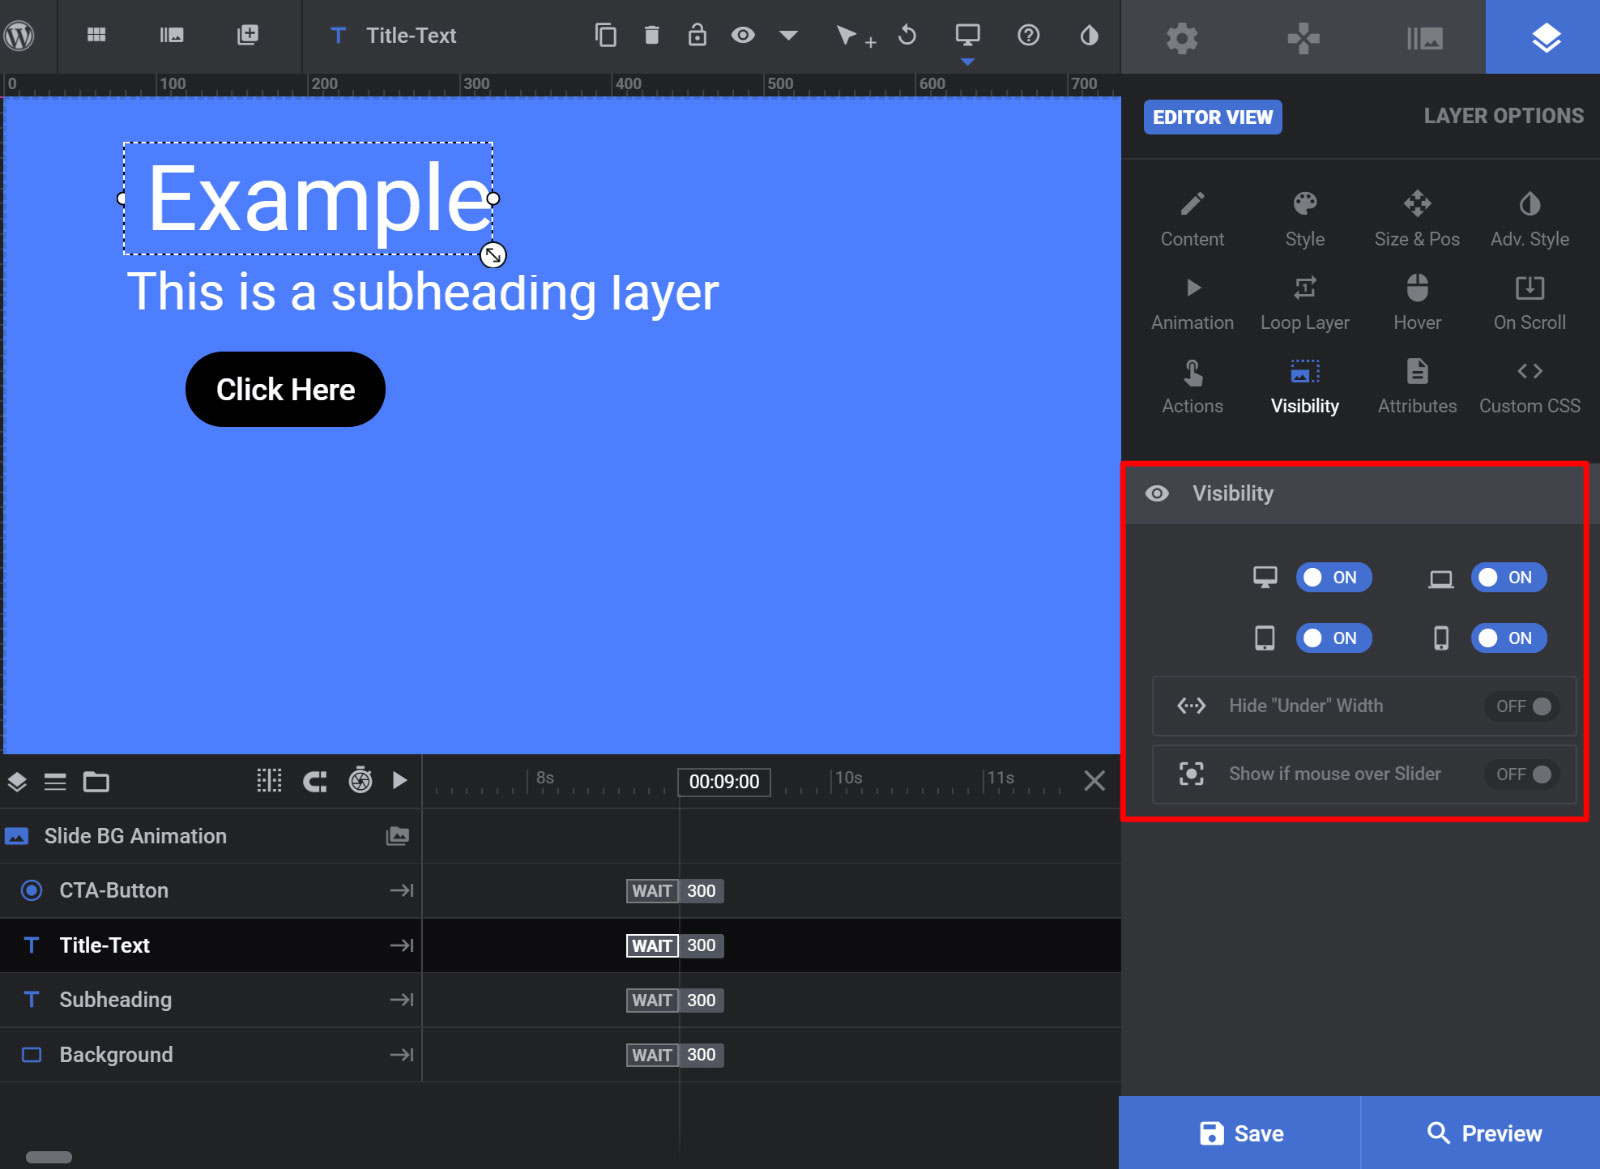The width and height of the screenshot is (1600, 1169).
Task: Open the desktop device view selector
Action: click(x=967, y=36)
